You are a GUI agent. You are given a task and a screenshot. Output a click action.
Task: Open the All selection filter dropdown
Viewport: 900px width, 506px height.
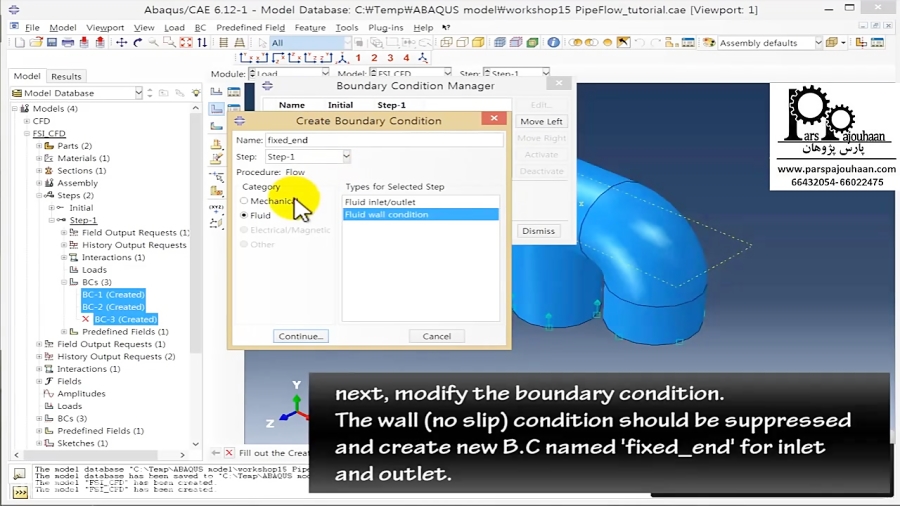click(x=347, y=43)
